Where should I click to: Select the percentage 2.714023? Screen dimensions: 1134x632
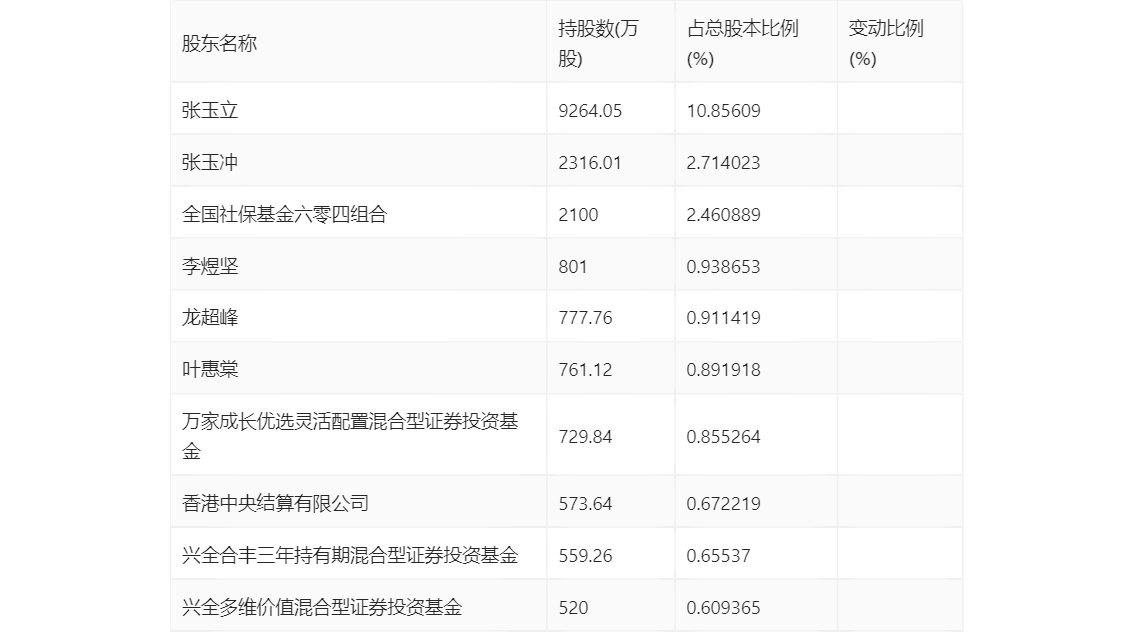pos(723,163)
